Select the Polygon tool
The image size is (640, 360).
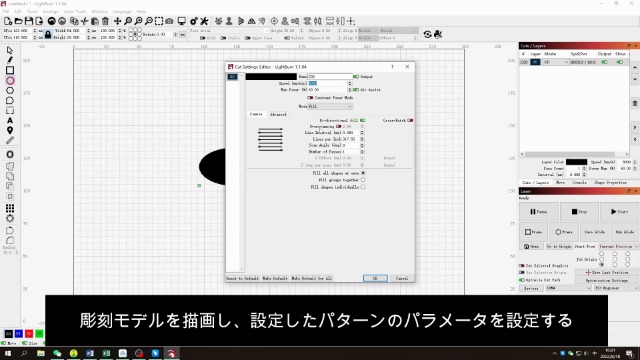tap(10, 90)
